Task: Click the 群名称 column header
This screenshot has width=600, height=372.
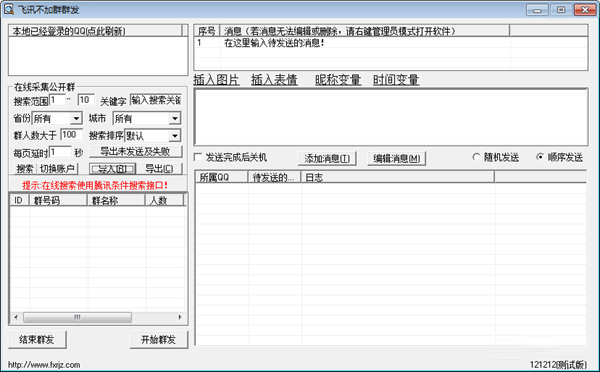Action: (116, 200)
